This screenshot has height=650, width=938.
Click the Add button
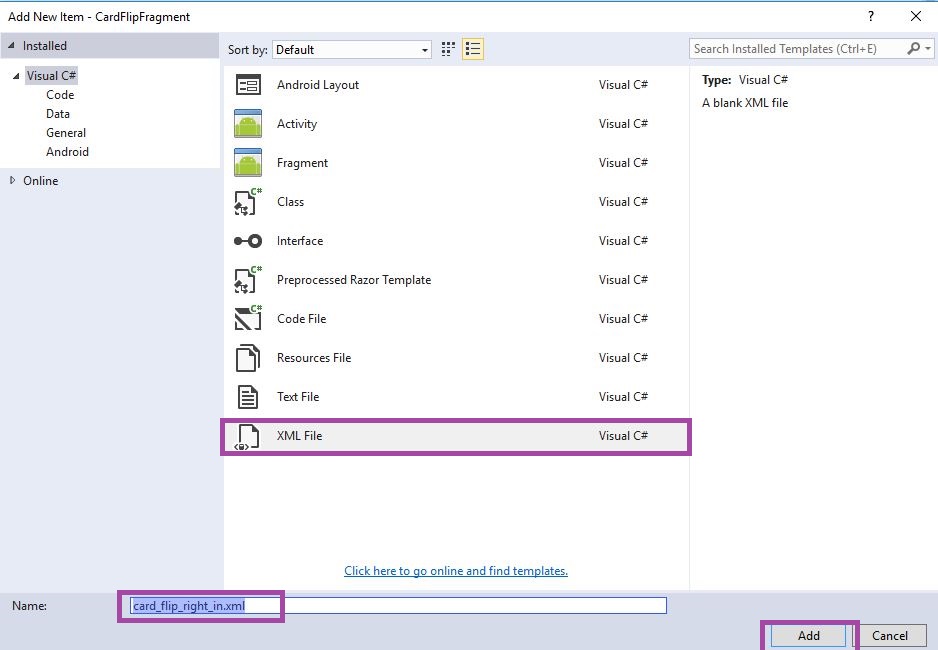click(808, 636)
